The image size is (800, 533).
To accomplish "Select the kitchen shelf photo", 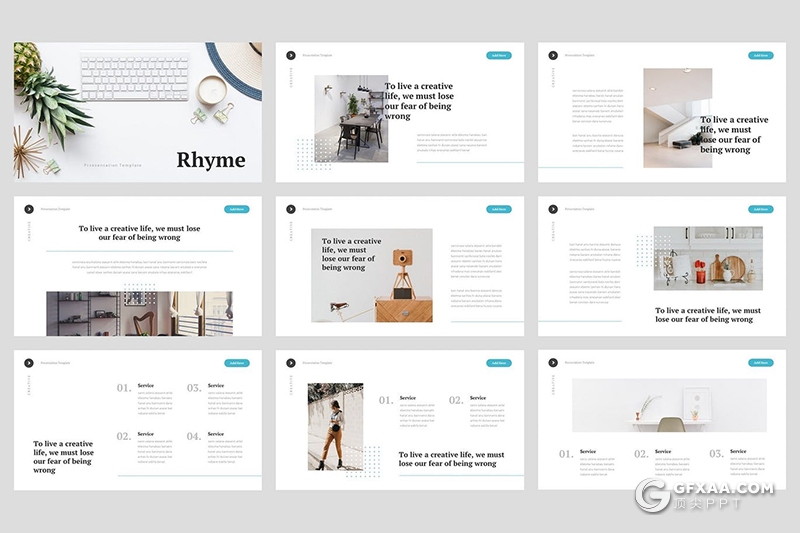I will (x=708, y=258).
